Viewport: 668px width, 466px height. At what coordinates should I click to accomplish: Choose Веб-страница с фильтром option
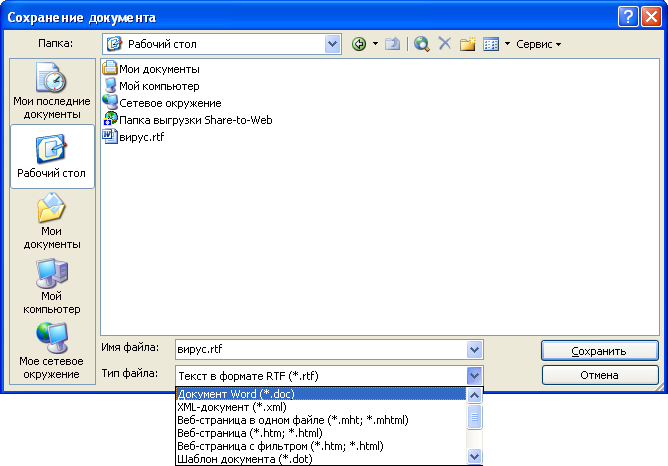[x=321, y=446]
